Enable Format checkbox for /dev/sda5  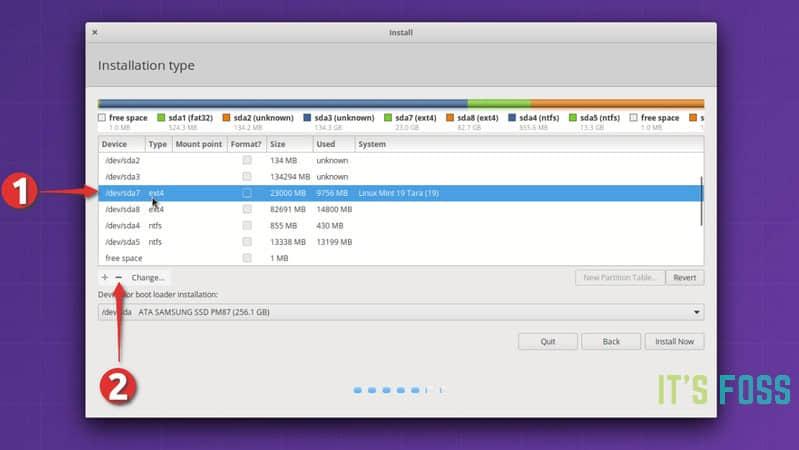247,242
